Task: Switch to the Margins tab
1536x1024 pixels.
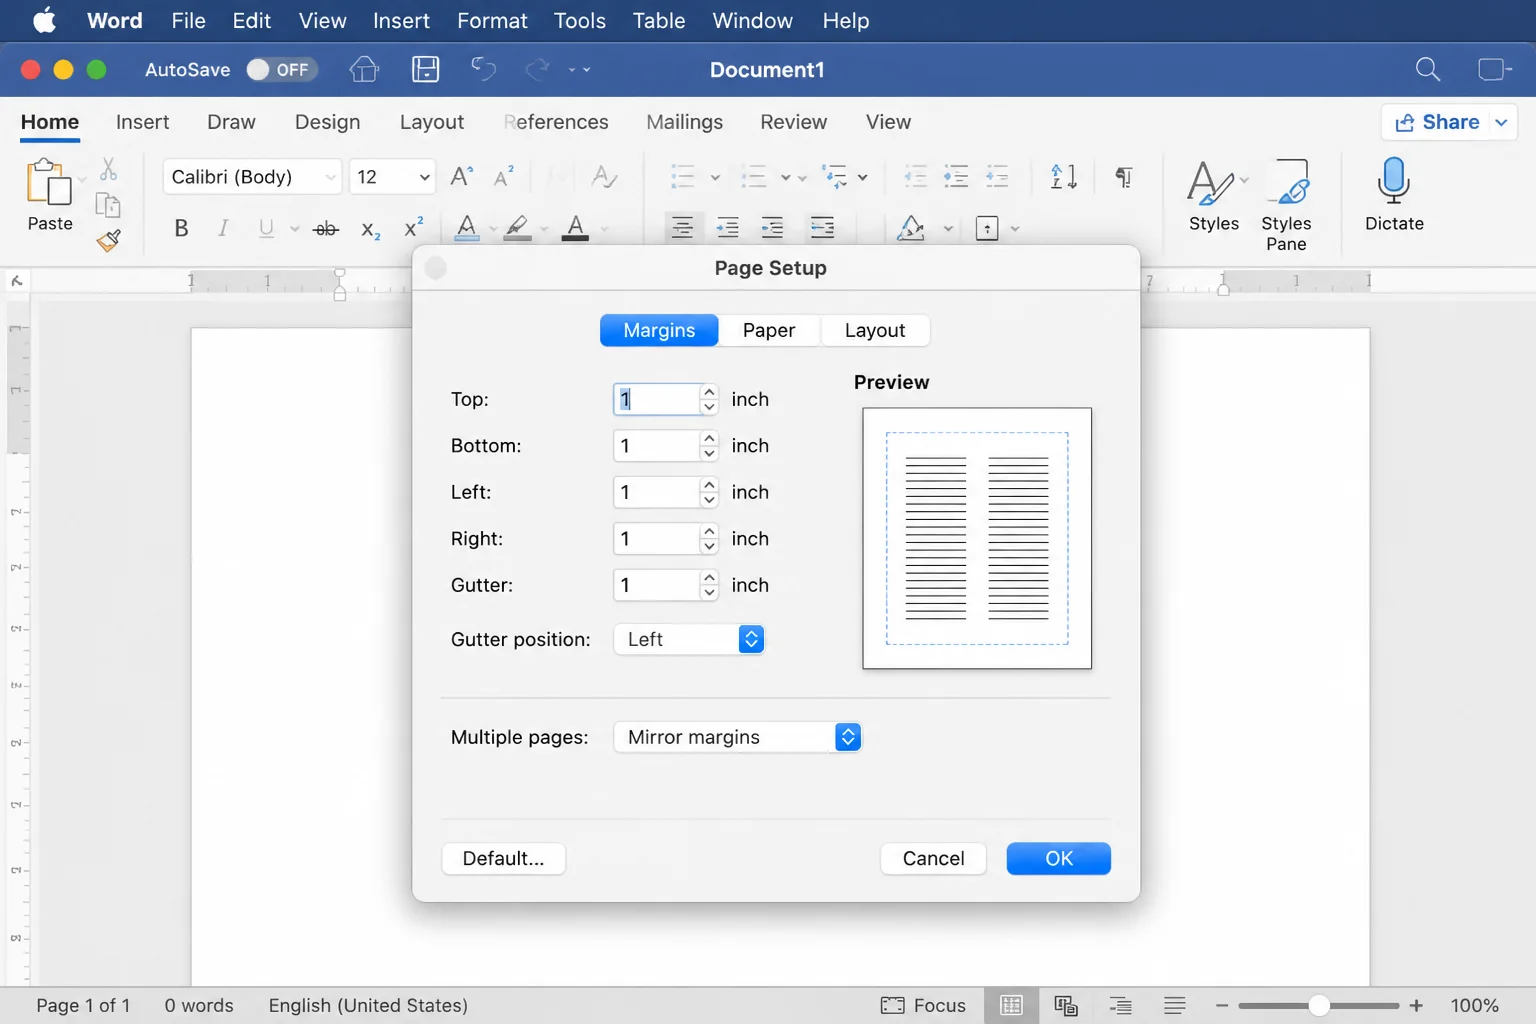Action: pos(659,330)
